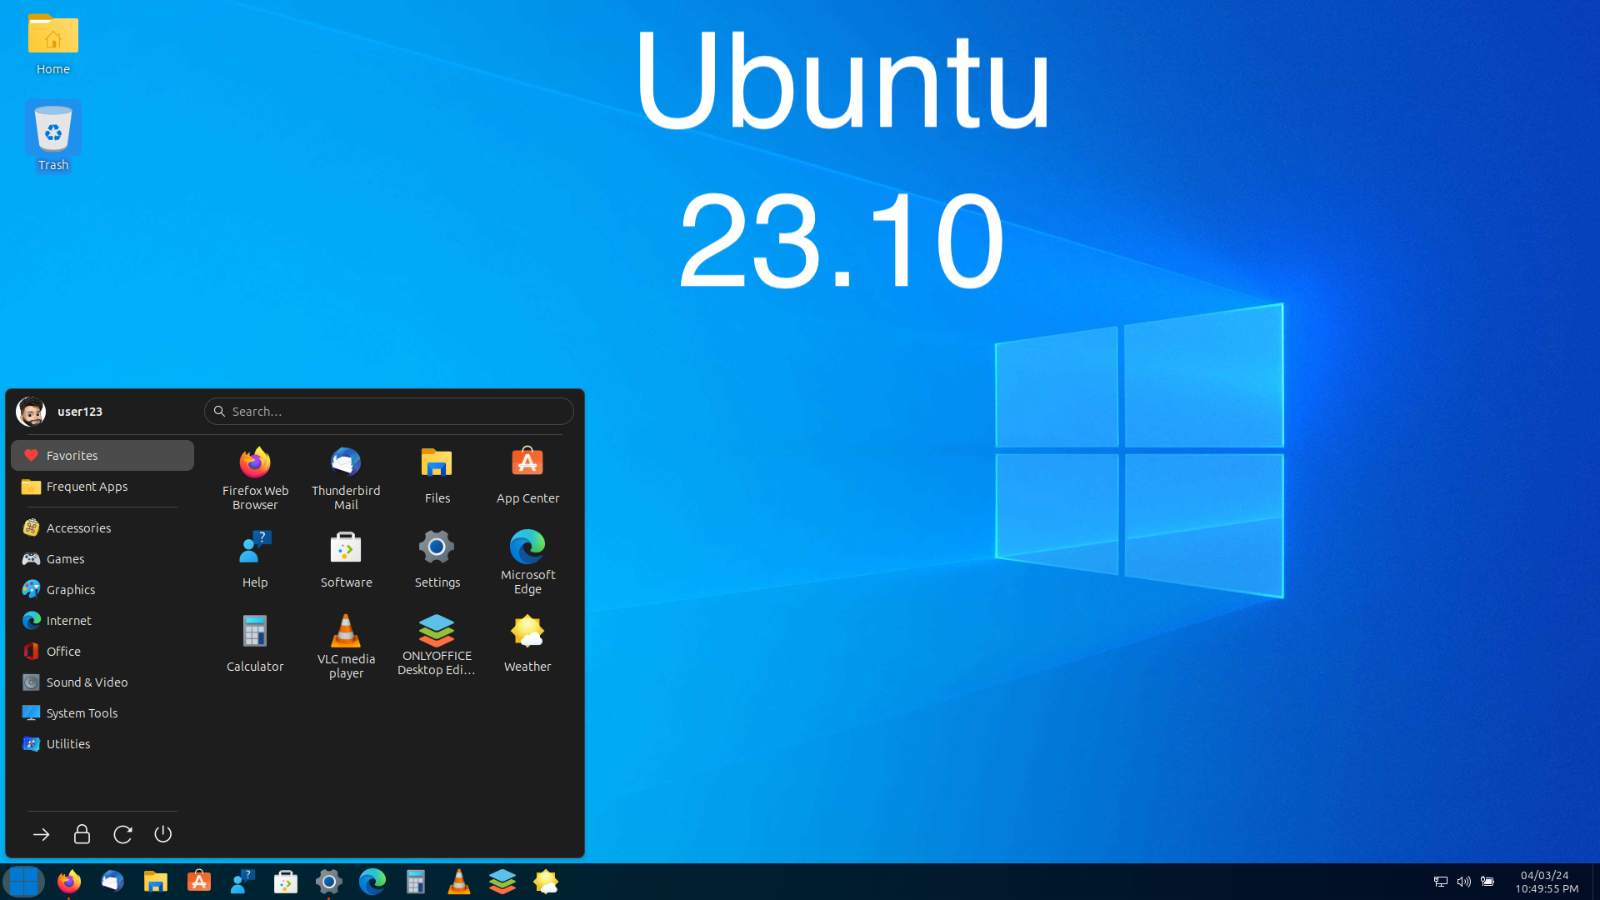
Task: Click the Windows-style start button on taskbar
Action: click(24, 882)
